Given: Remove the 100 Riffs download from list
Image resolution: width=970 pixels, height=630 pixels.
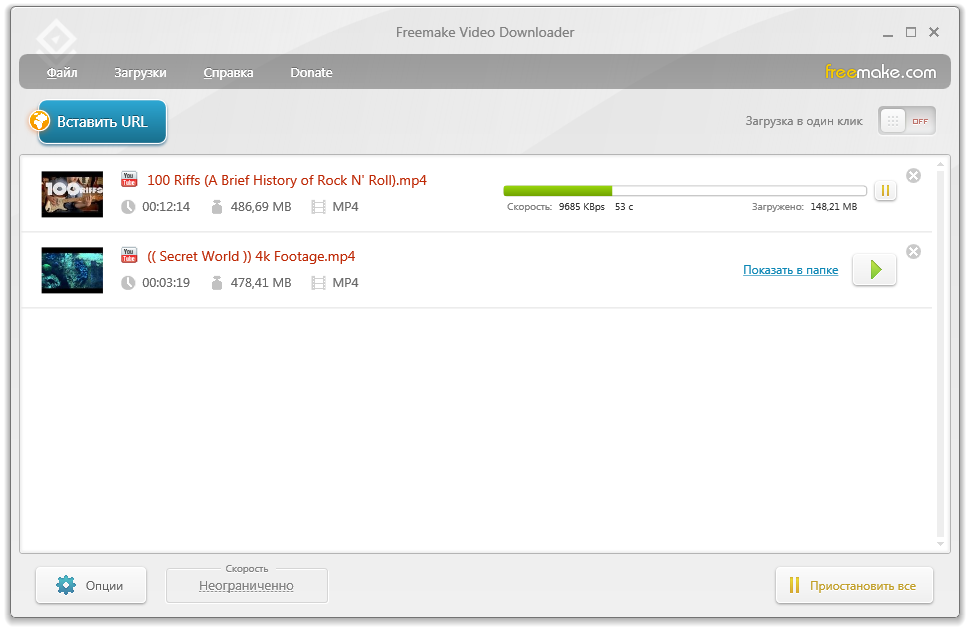Looking at the screenshot, I should tap(913, 176).
